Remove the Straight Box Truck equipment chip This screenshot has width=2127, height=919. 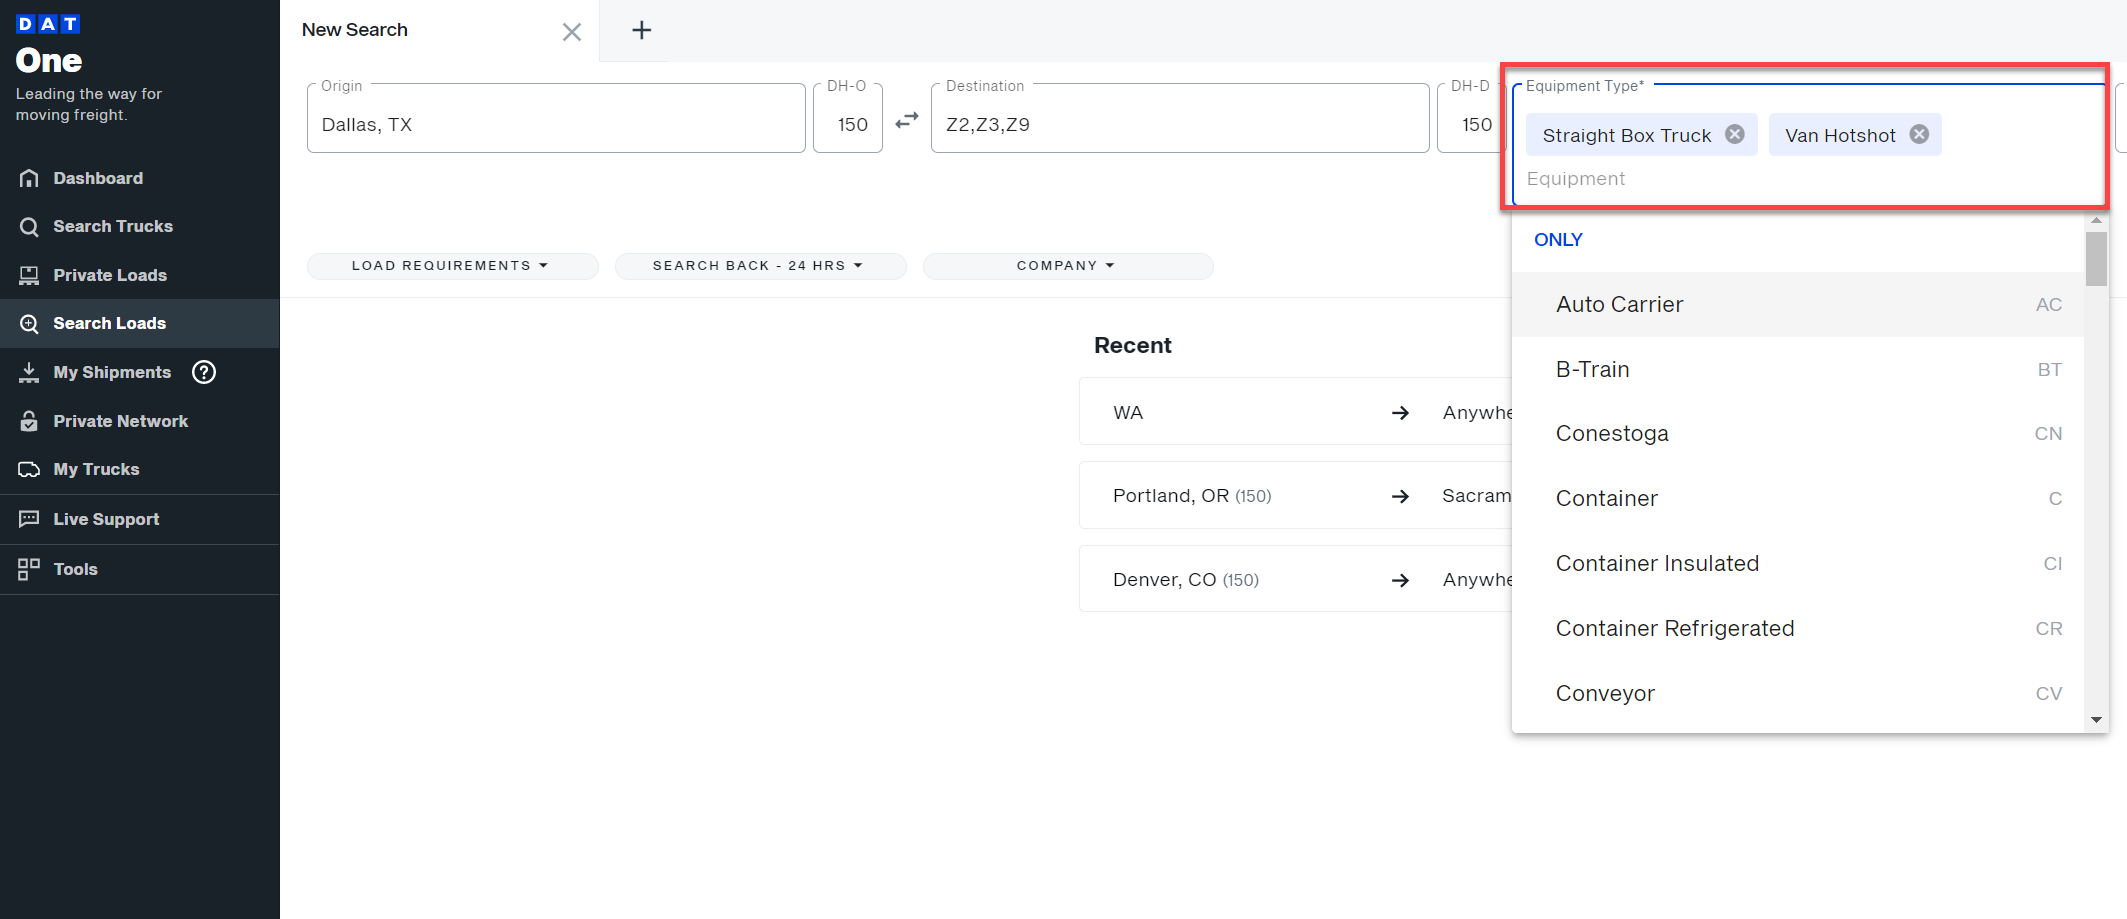pyautogui.click(x=1735, y=134)
